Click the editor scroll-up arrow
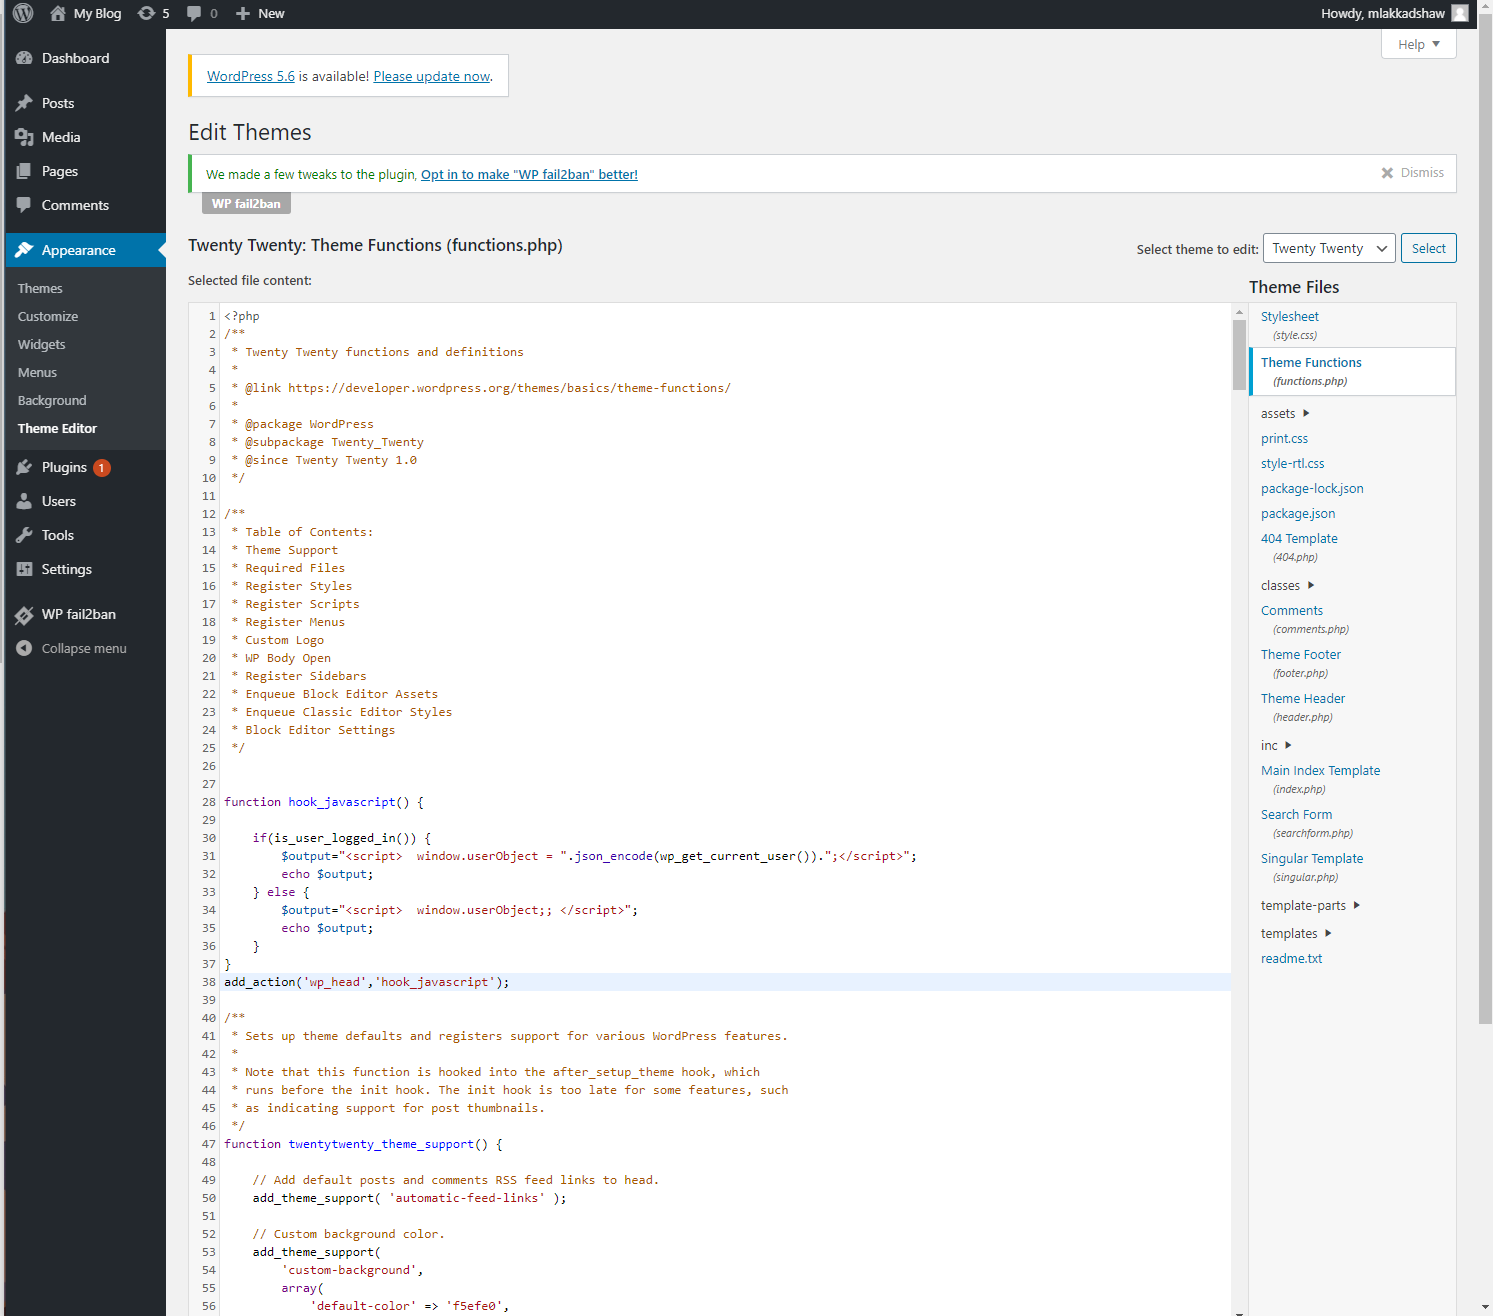Viewport: 1493px width, 1316px height. coord(1239,311)
